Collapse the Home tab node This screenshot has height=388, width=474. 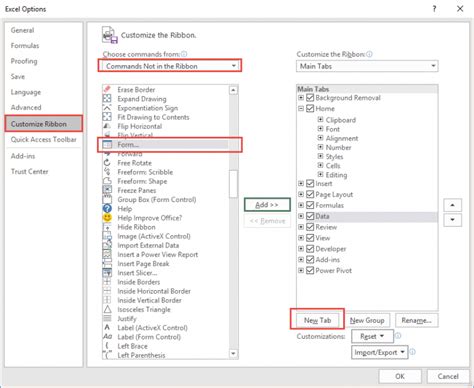(301, 108)
